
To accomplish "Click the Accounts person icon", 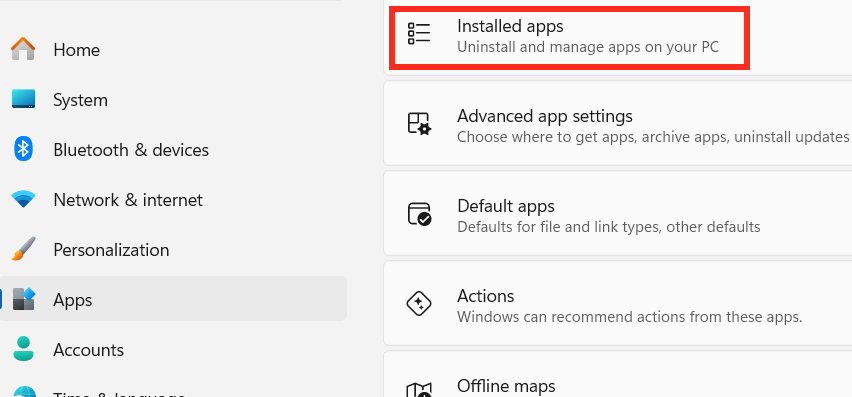I will [x=23, y=349].
